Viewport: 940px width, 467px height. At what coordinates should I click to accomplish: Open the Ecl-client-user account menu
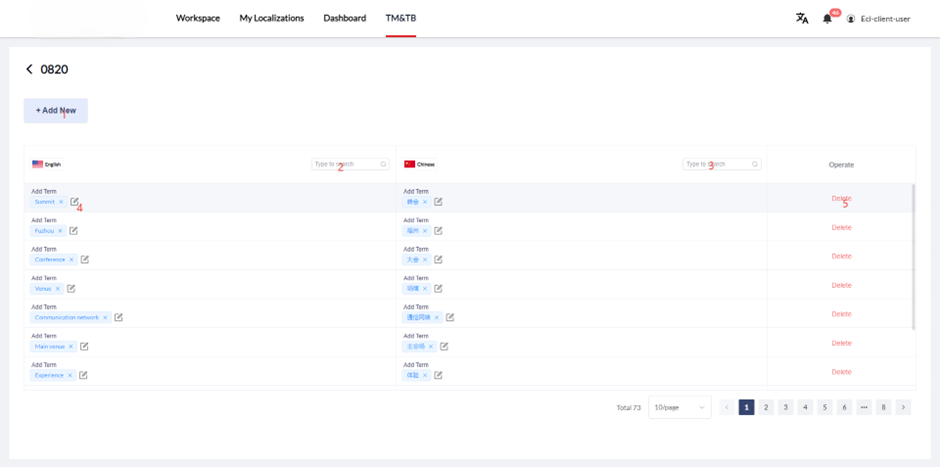coord(878,19)
